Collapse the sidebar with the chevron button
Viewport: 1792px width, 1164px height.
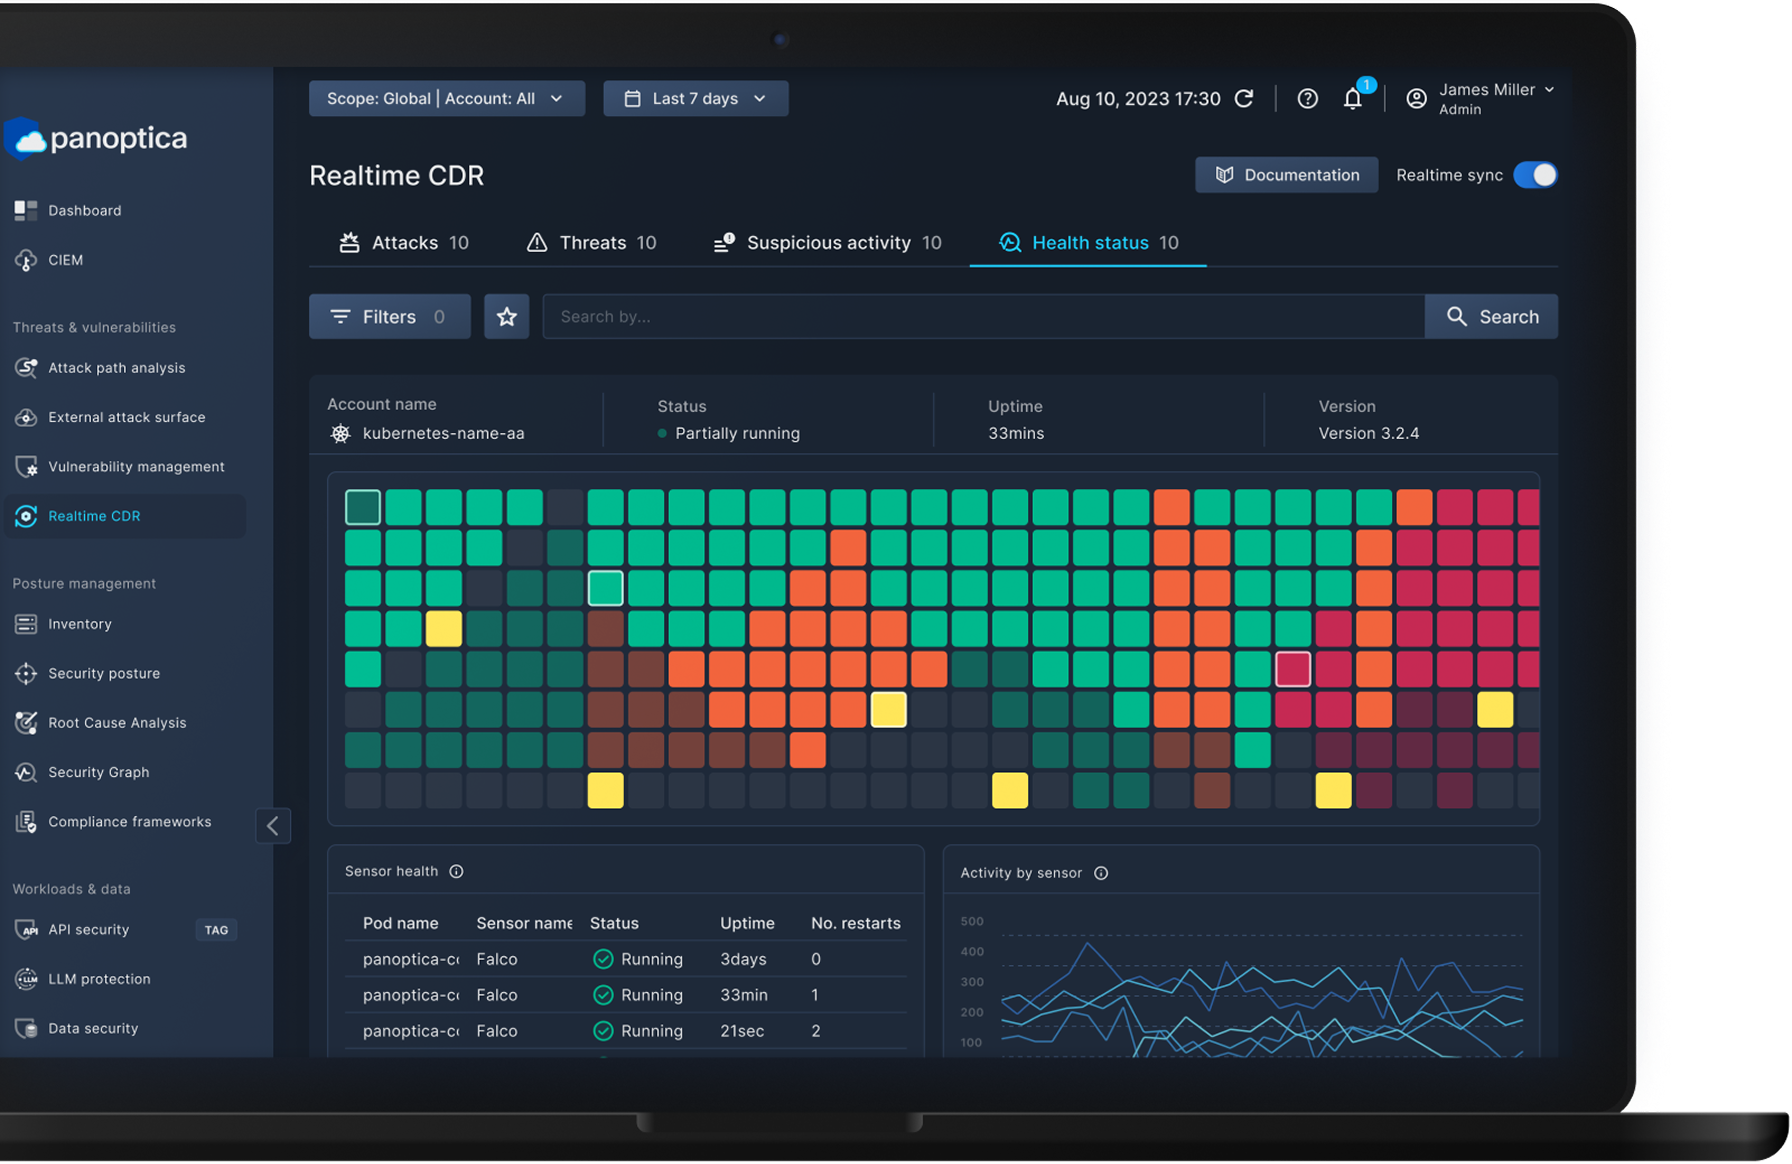coord(273,826)
